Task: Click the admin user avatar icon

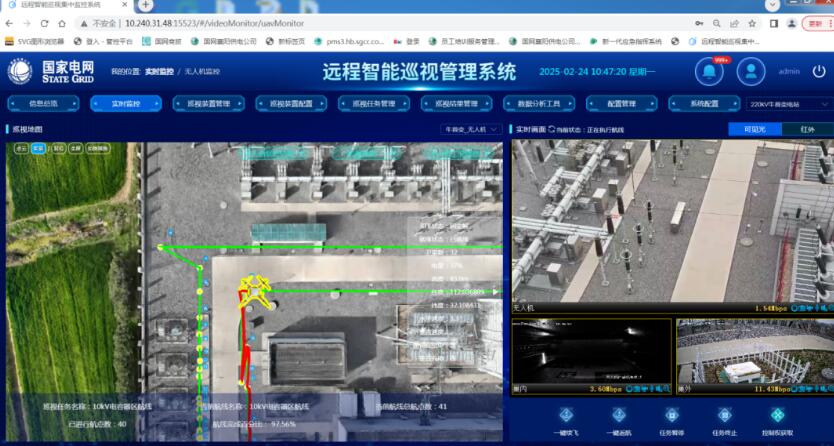Action: (x=751, y=71)
